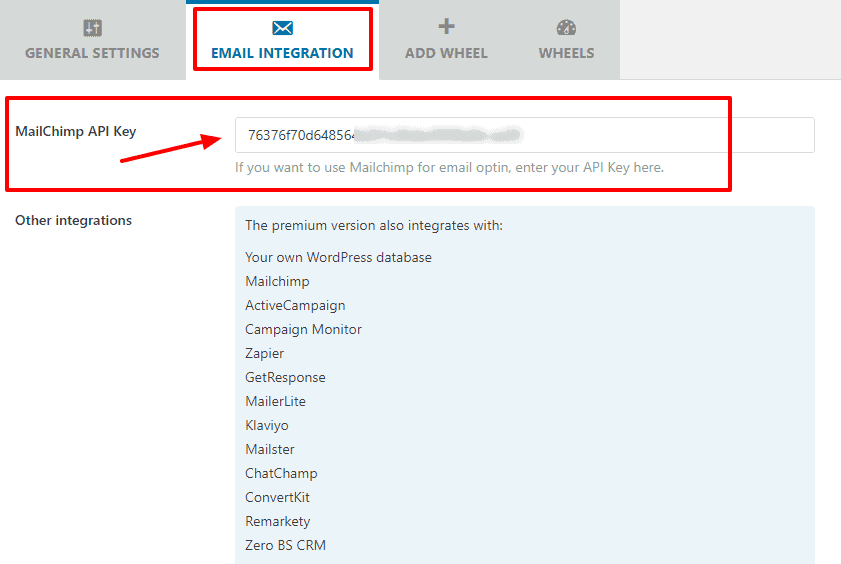Select the ActiveCampaign list entry
Screen dimensions: 841x564
(x=295, y=306)
